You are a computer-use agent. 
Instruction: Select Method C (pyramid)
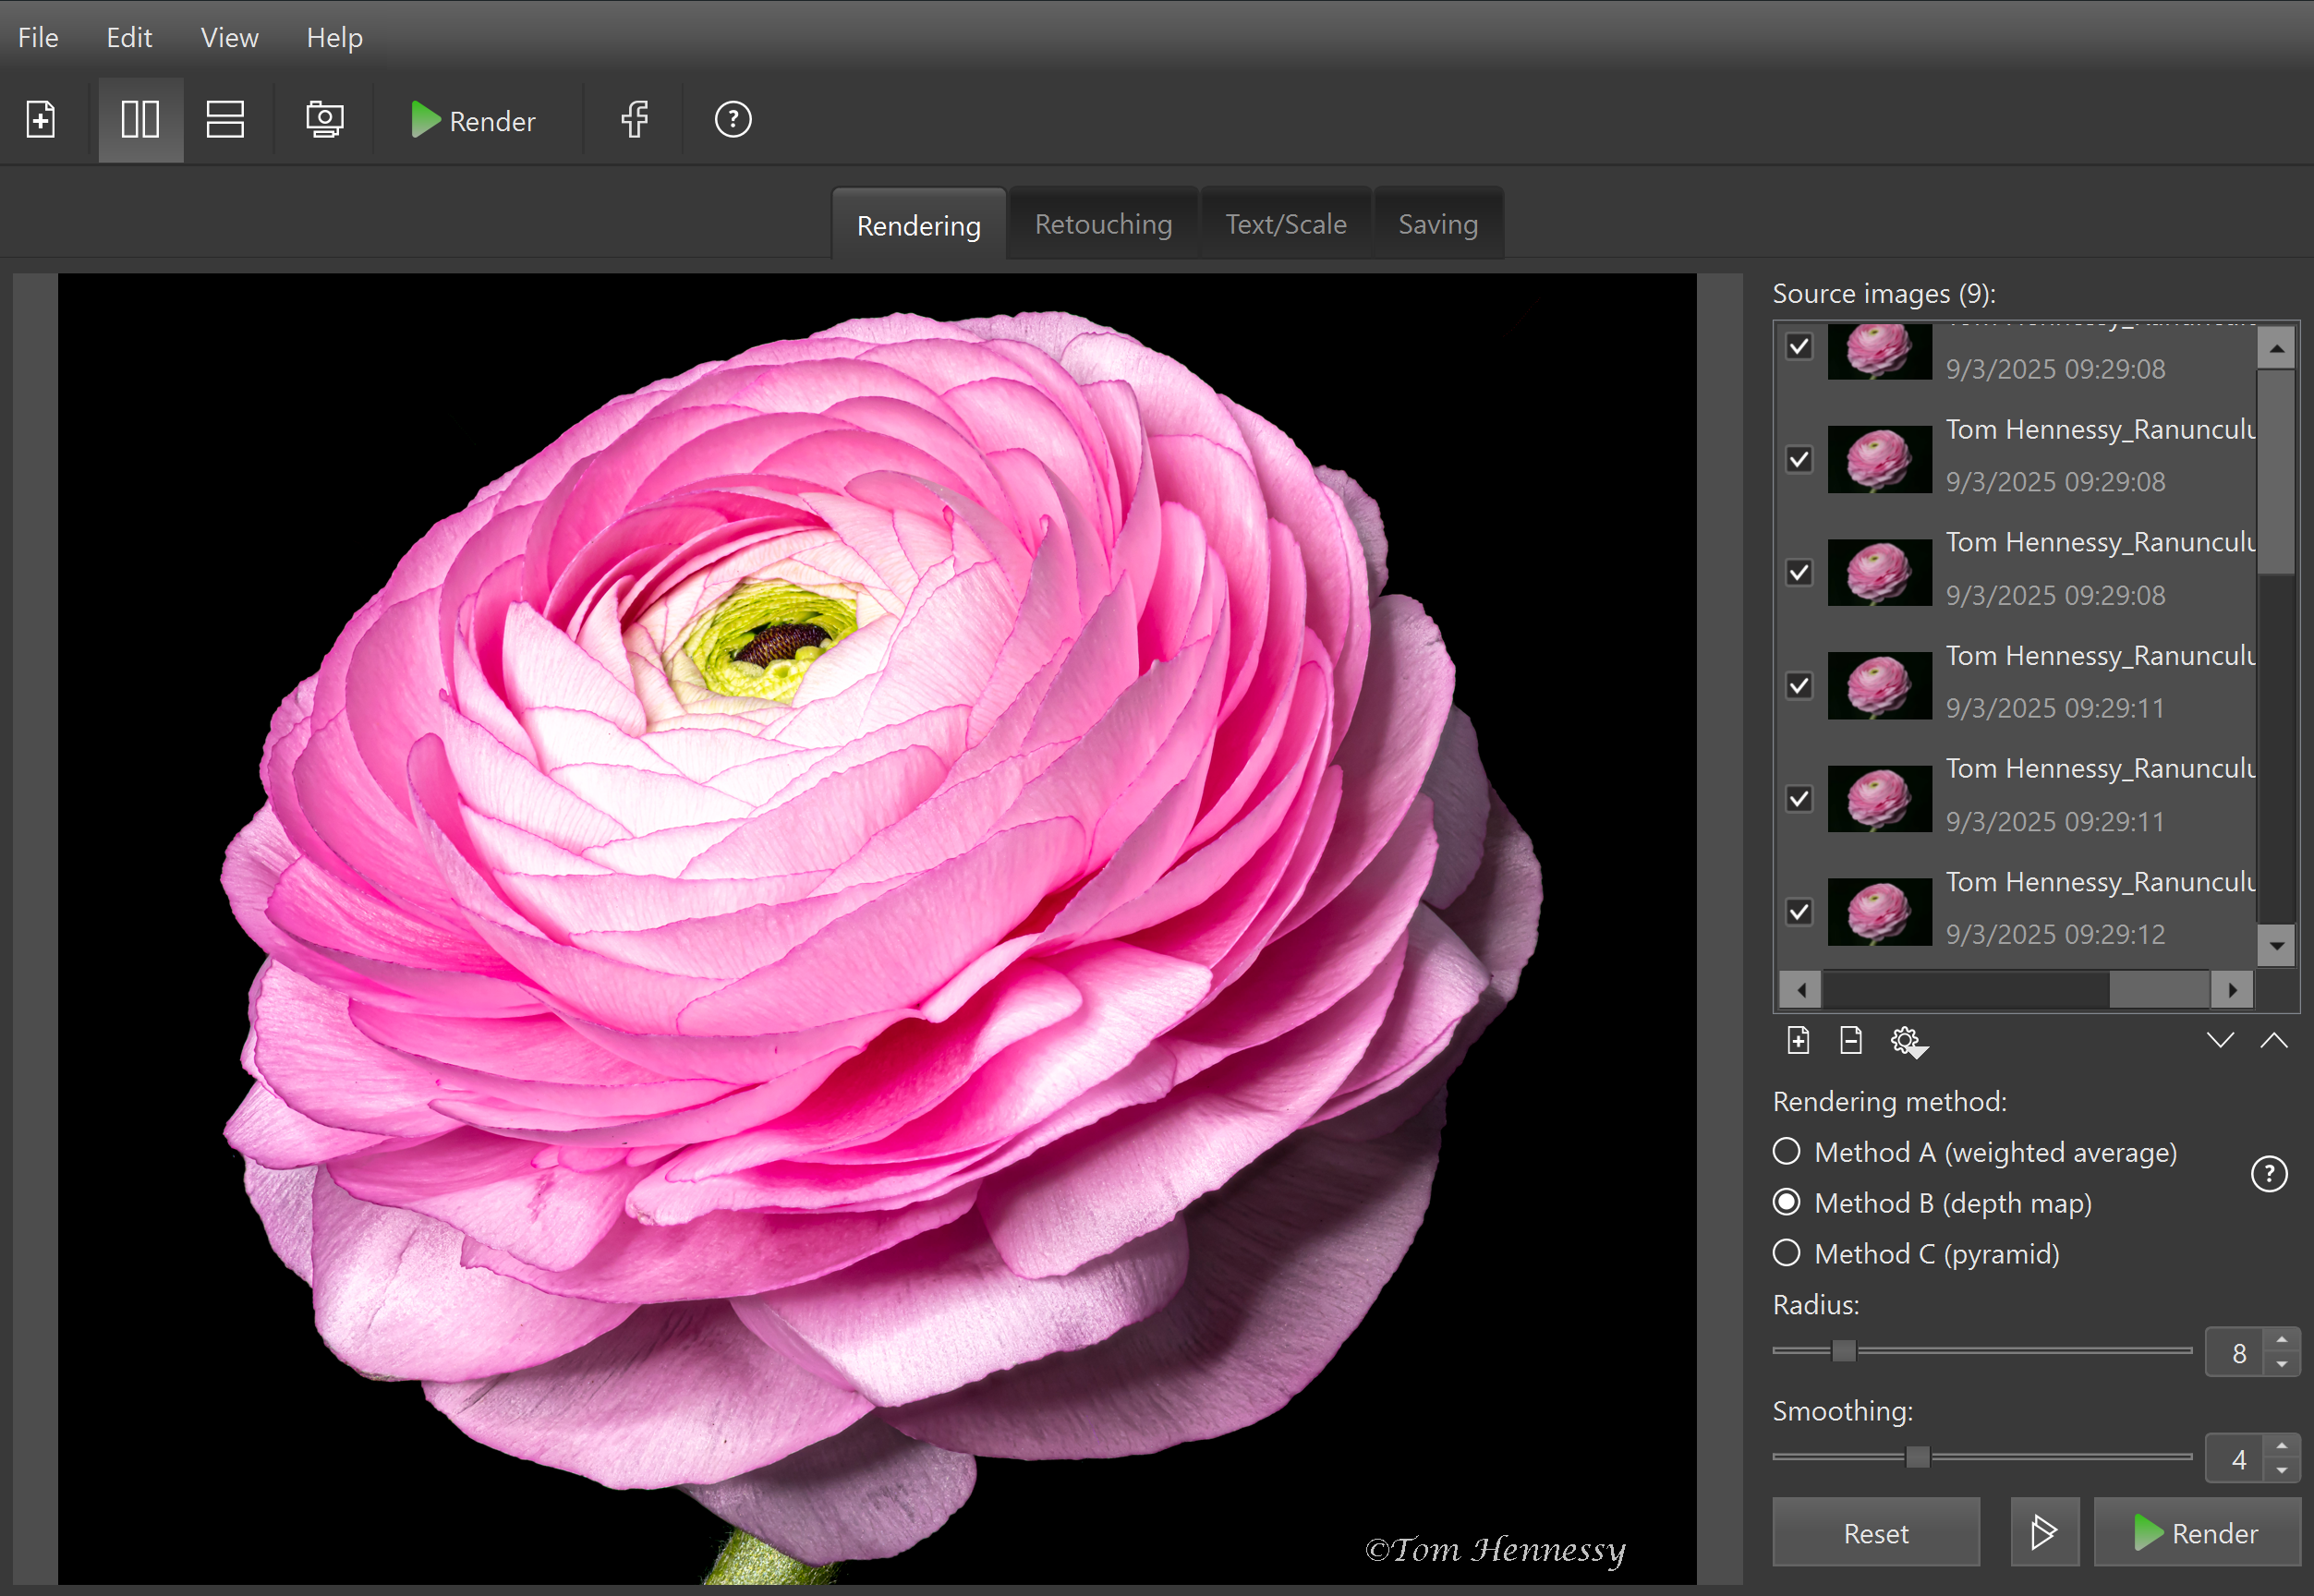(x=1787, y=1253)
